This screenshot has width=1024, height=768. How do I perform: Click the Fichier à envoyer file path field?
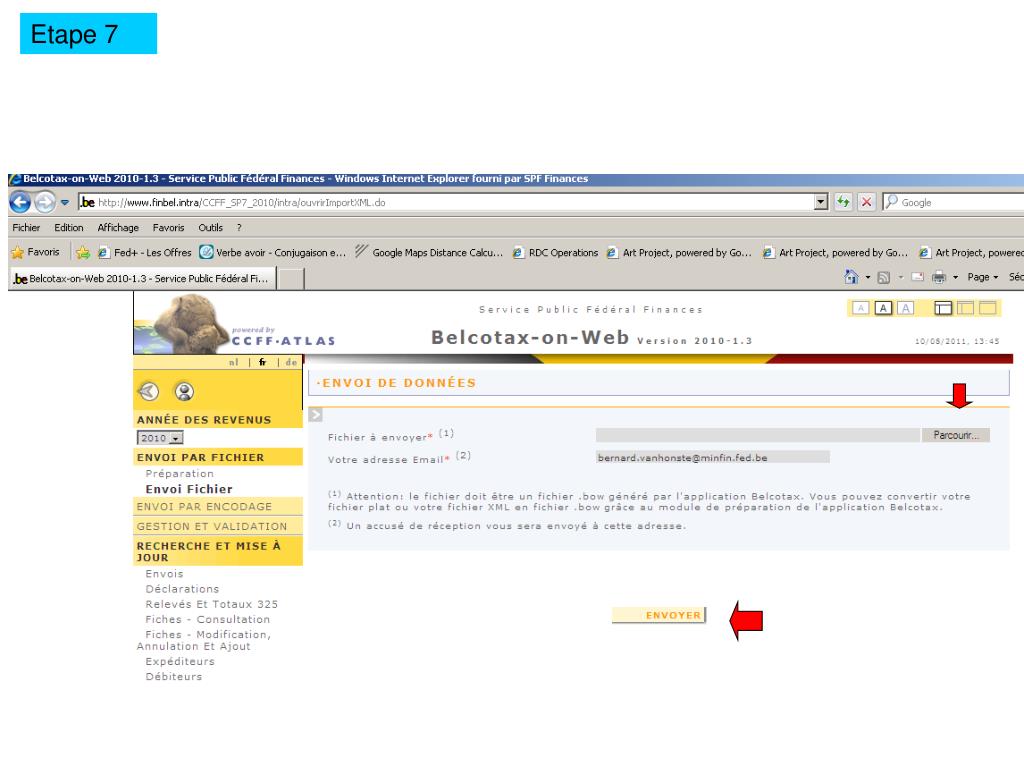coord(758,435)
